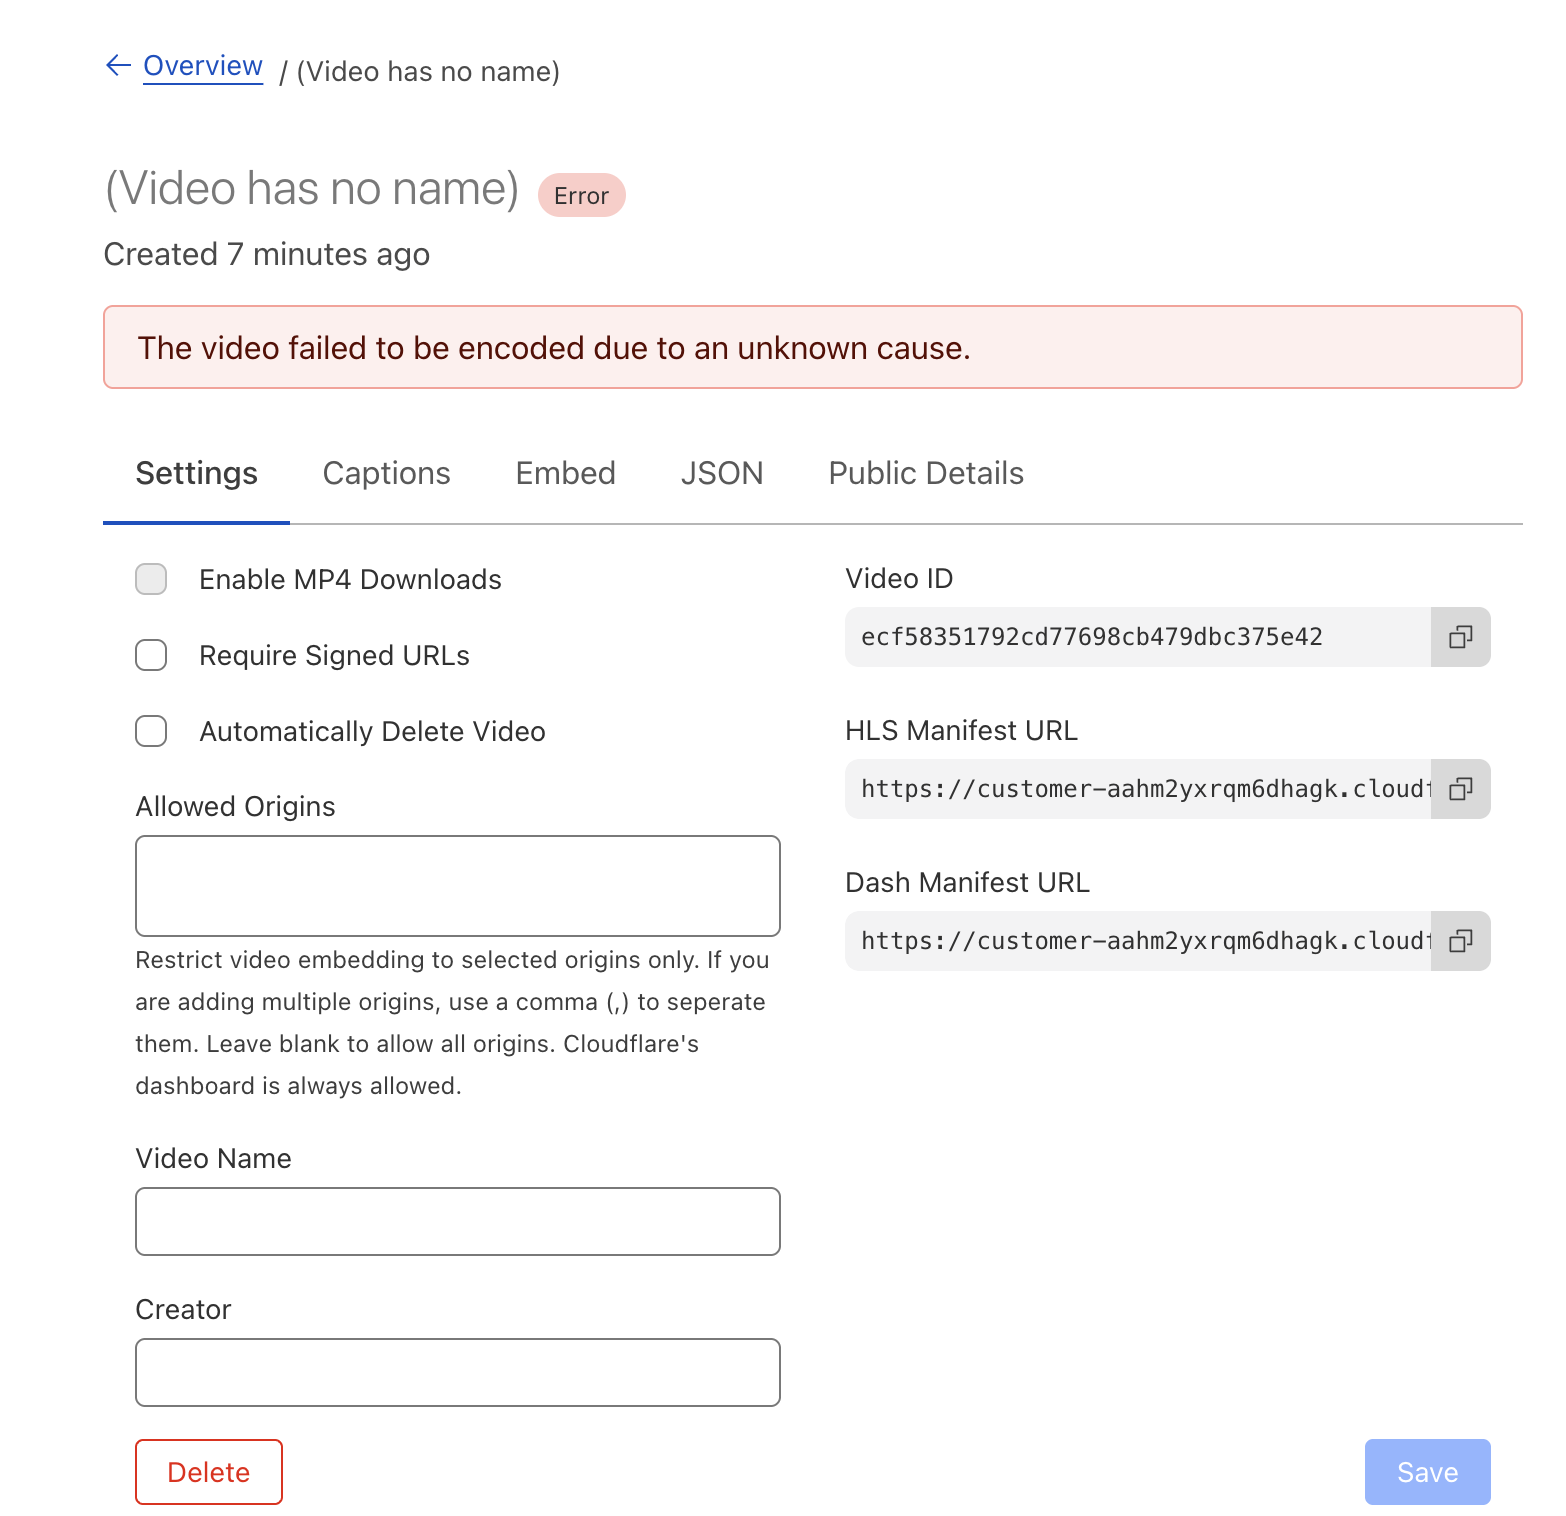Follow the Overview breadcrumb link

point(203,66)
